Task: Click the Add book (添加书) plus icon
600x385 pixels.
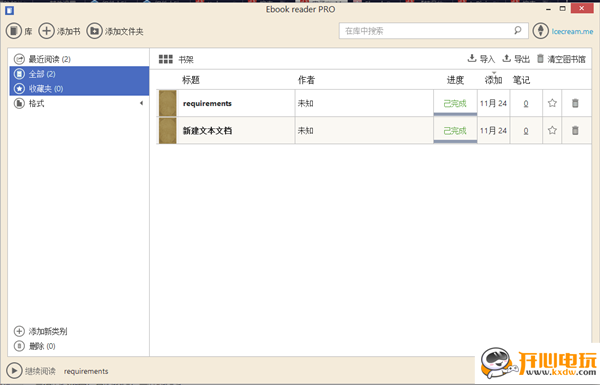Action: click(46, 31)
